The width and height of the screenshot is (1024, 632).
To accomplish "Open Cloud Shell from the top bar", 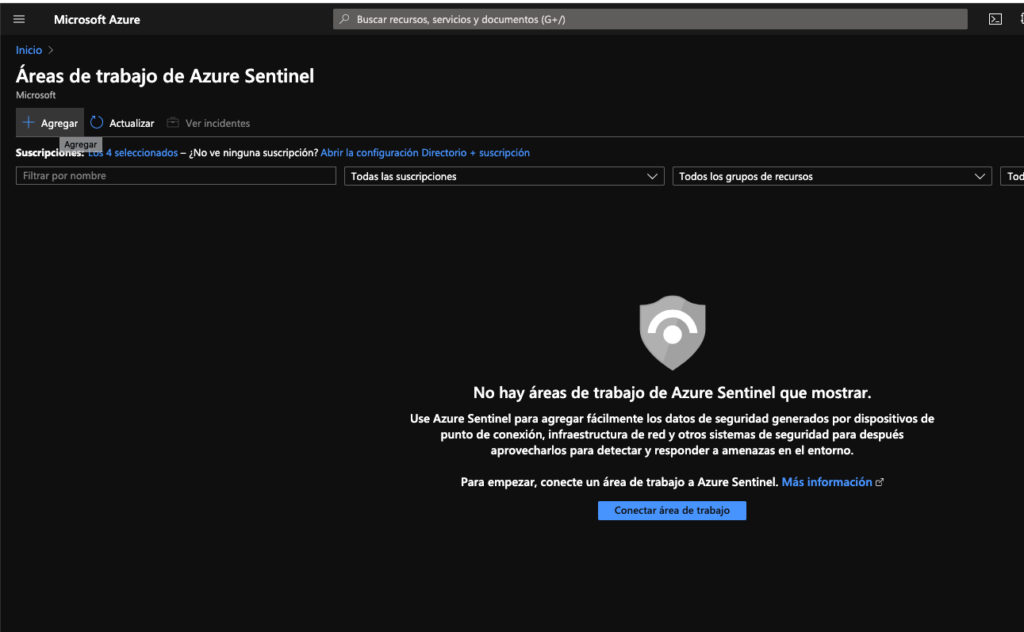I will [995, 19].
